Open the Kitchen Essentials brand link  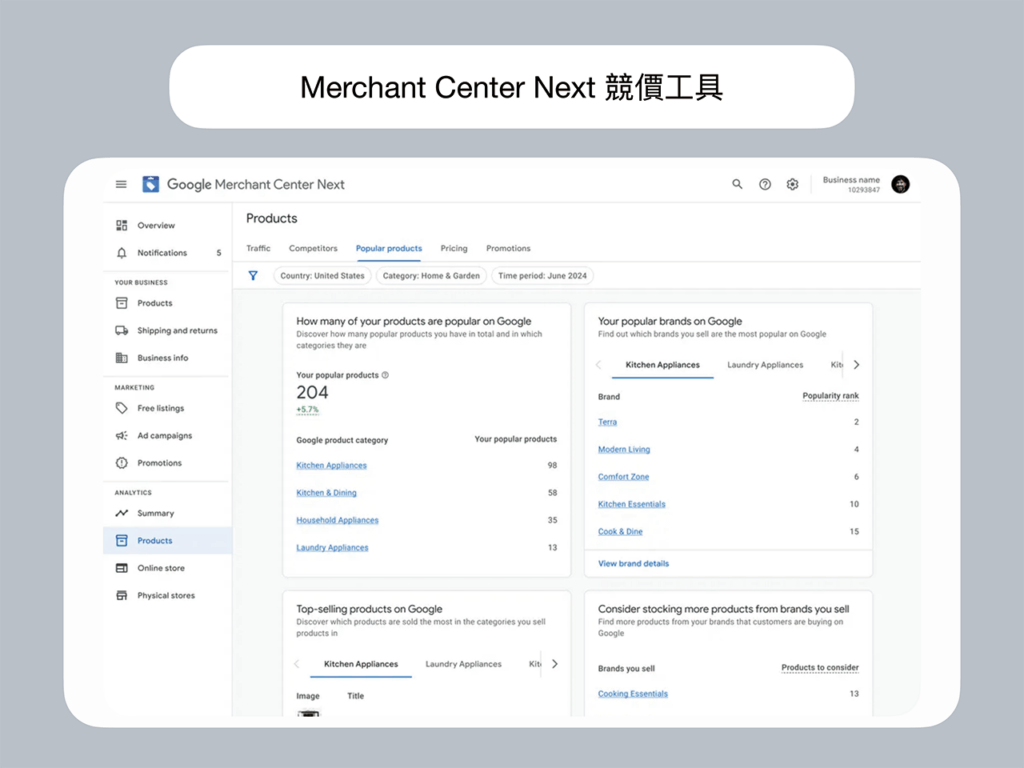tap(632, 504)
